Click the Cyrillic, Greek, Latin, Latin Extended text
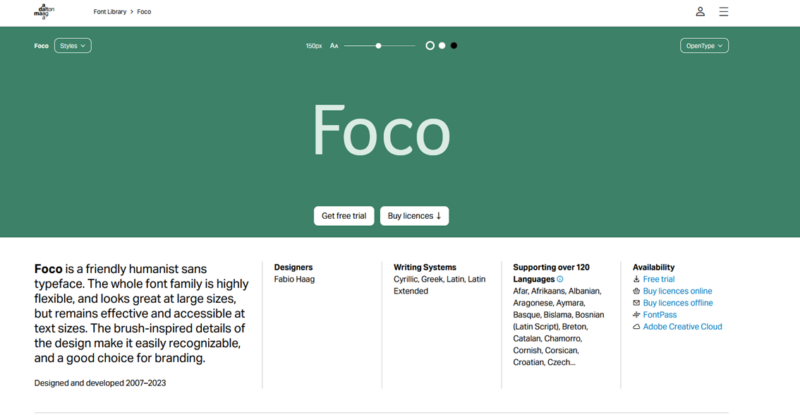This screenshot has width=800, height=415. pos(439,285)
